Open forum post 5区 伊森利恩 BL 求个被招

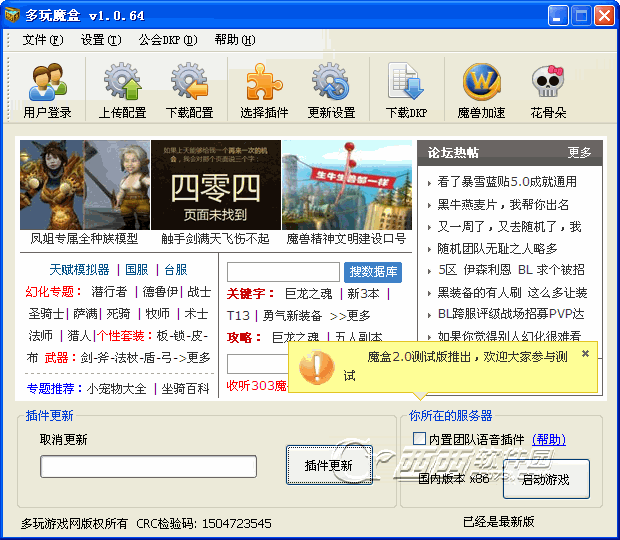pyautogui.click(x=511, y=270)
